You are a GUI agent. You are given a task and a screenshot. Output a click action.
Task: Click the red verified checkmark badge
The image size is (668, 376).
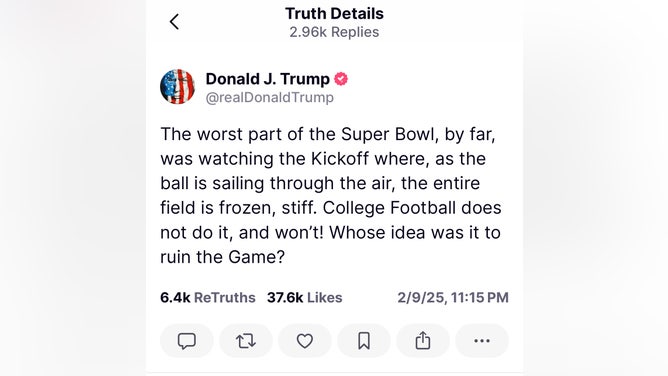pyautogui.click(x=341, y=79)
